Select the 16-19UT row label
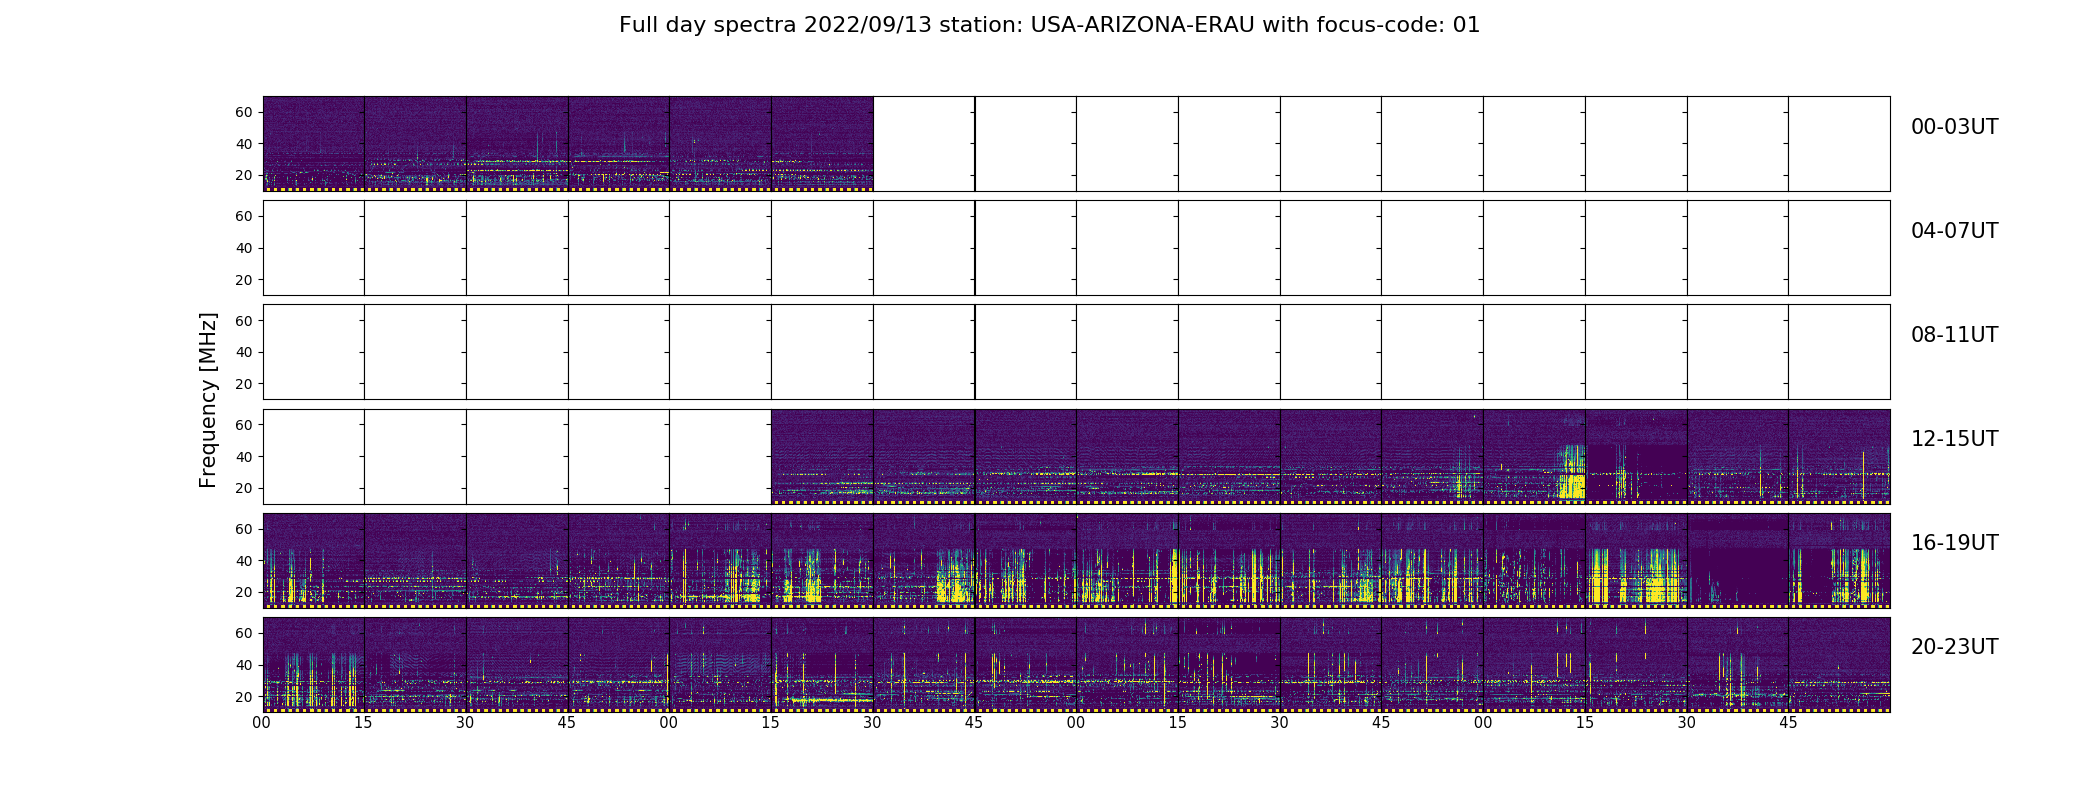Image resolution: width=2100 pixels, height=800 pixels. coord(1954,543)
